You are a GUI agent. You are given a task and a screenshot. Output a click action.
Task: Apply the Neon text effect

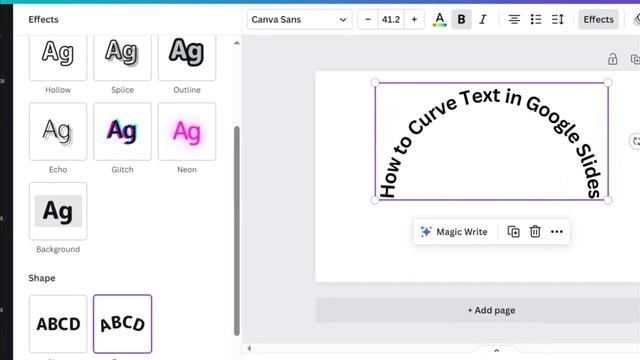(187, 131)
